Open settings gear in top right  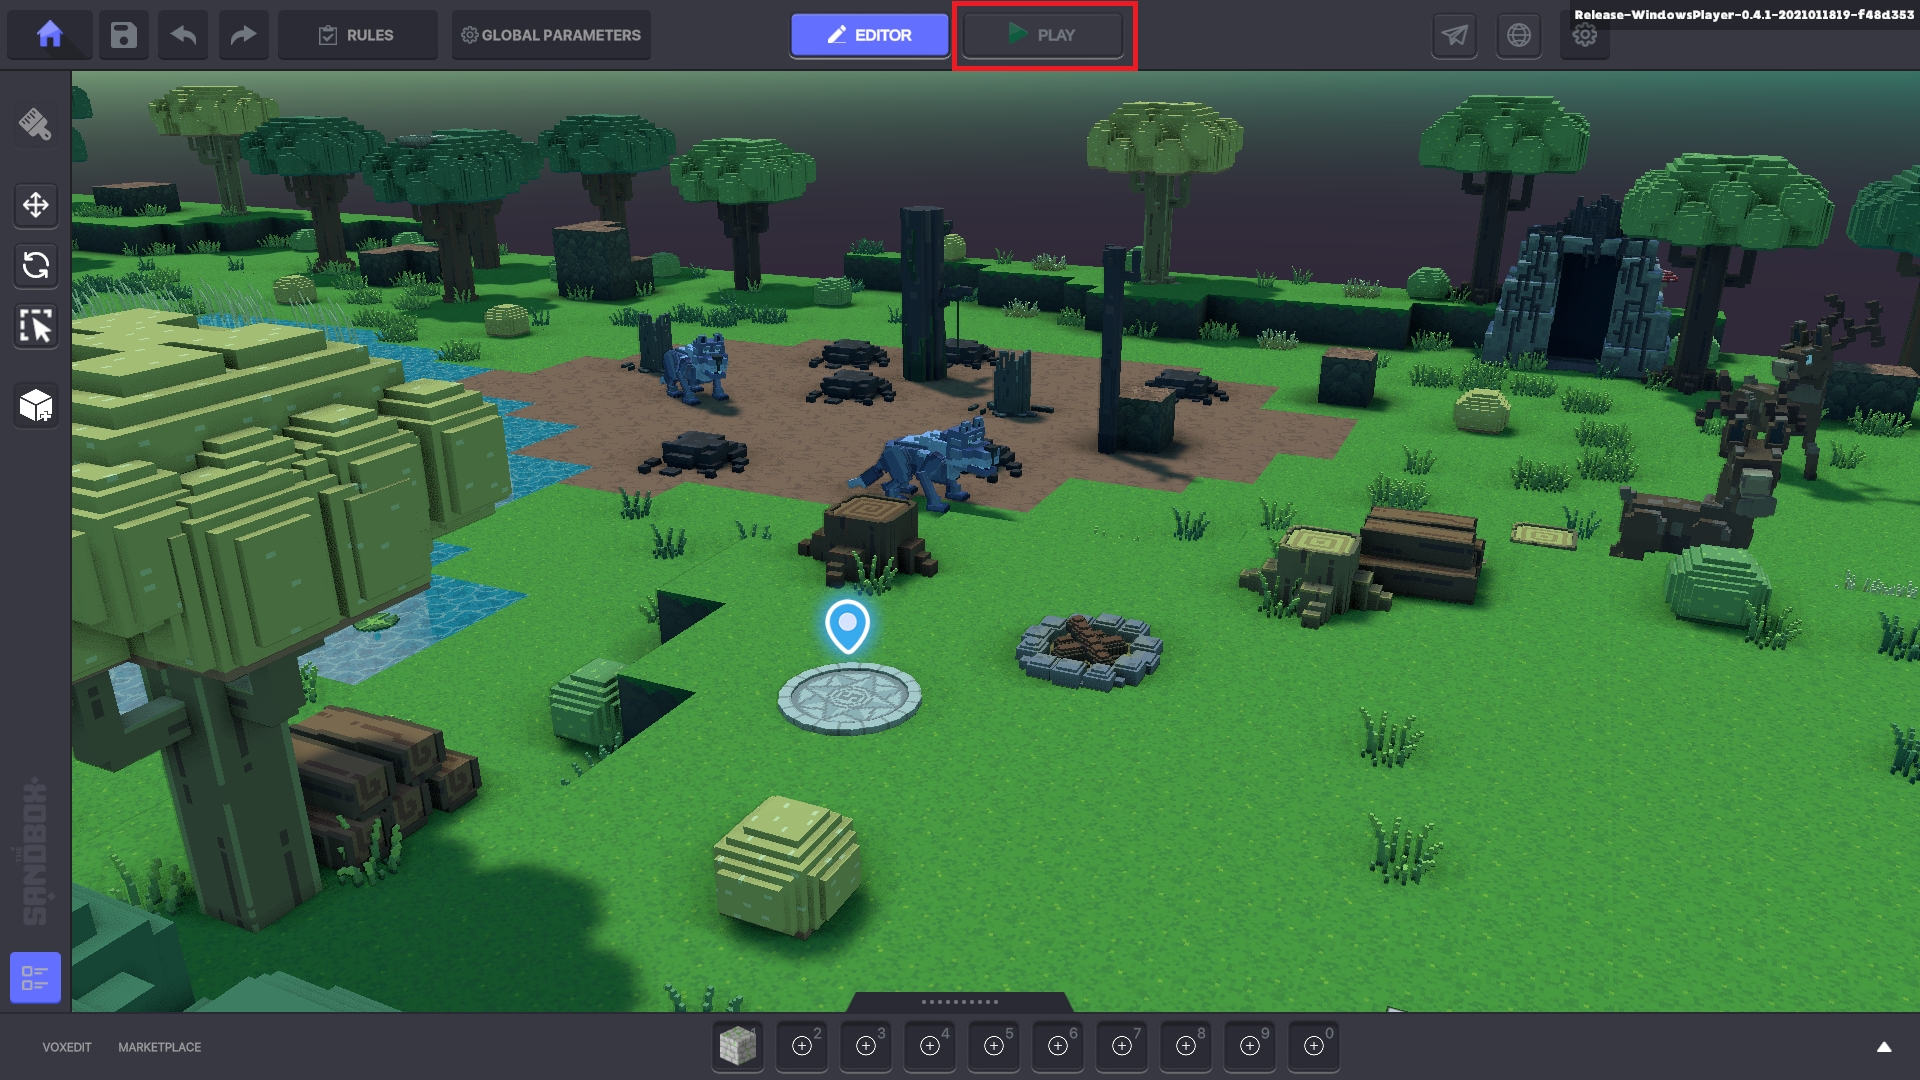click(x=1584, y=37)
